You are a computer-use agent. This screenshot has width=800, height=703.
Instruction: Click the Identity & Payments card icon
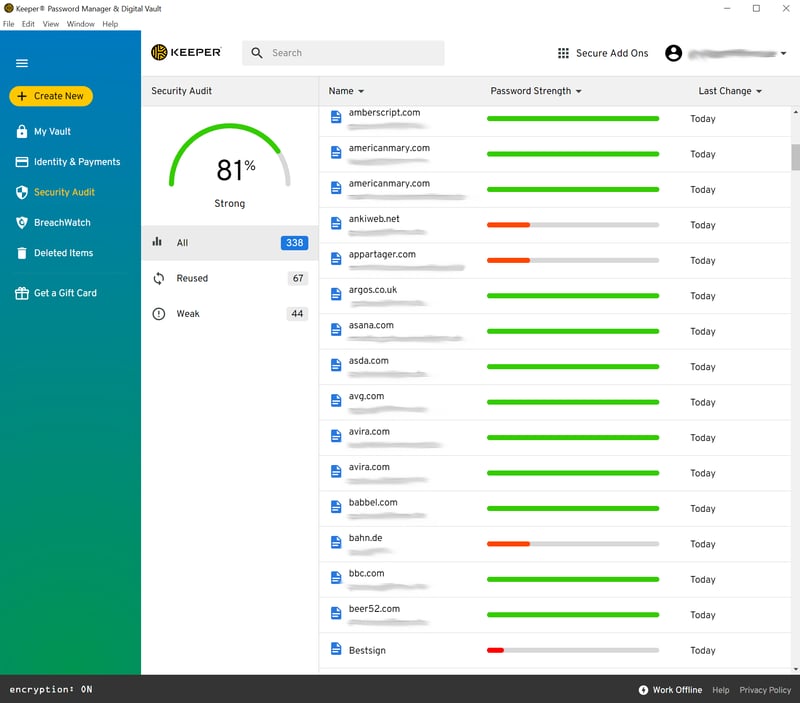pos(22,162)
